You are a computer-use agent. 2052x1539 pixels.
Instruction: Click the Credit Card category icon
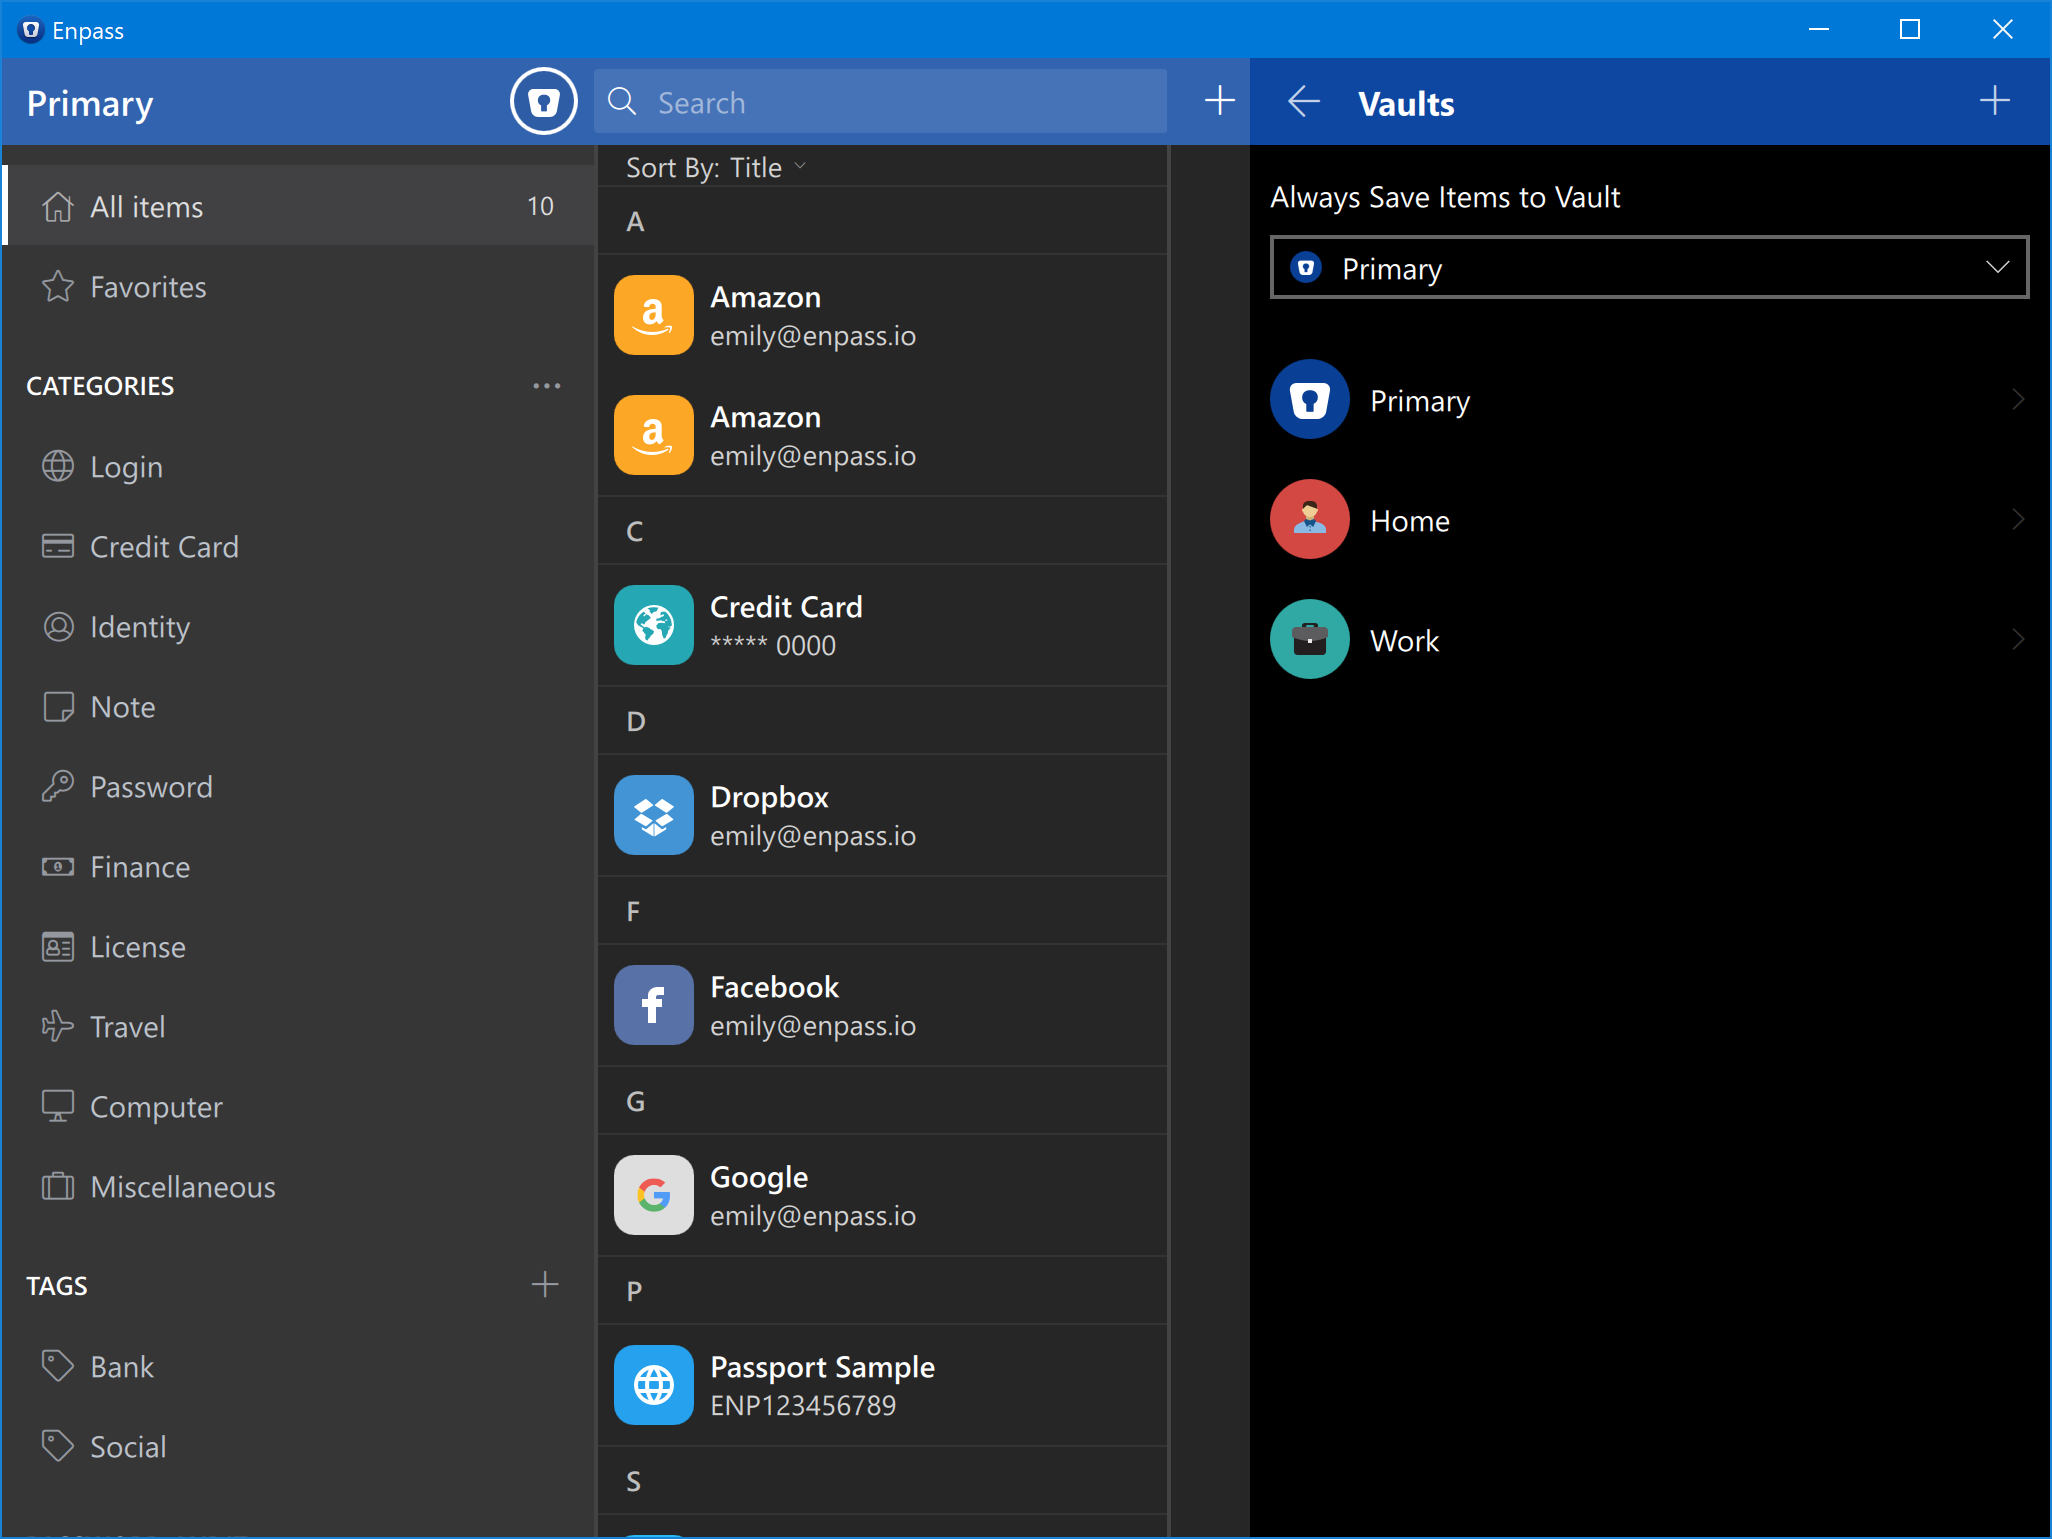[58, 546]
